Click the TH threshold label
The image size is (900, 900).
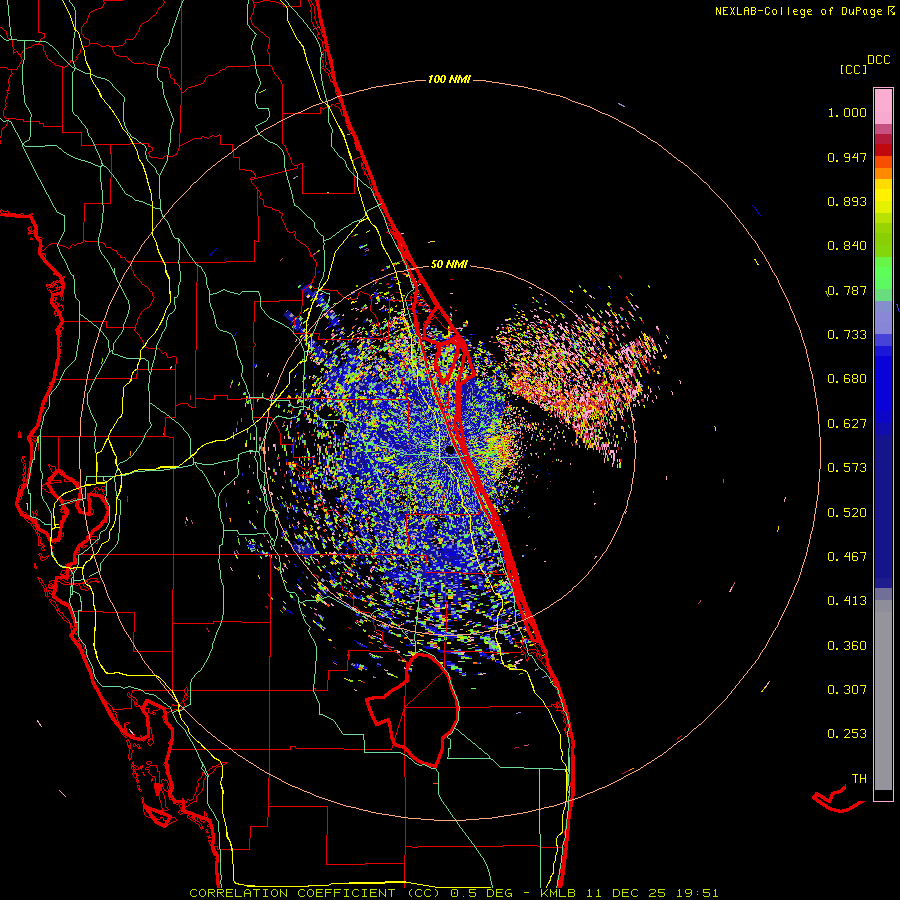859,779
